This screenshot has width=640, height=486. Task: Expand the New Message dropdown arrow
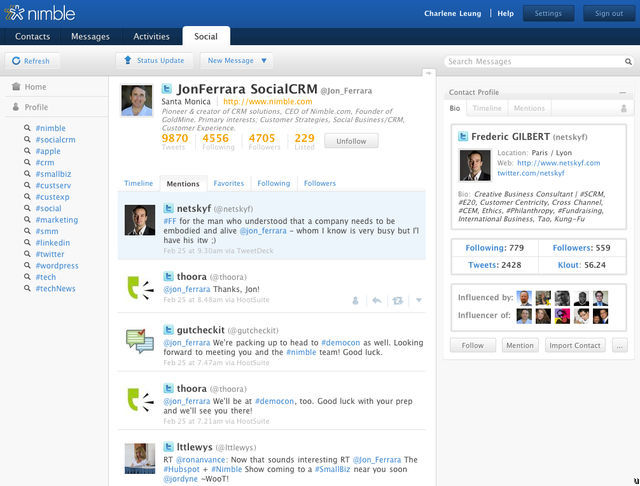pyautogui.click(x=264, y=60)
